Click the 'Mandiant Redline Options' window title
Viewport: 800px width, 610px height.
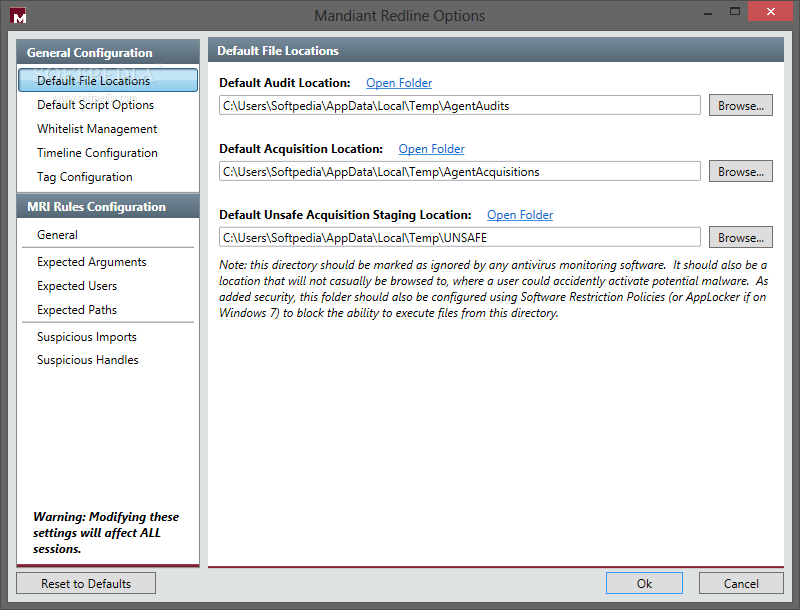click(x=399, y=16)
